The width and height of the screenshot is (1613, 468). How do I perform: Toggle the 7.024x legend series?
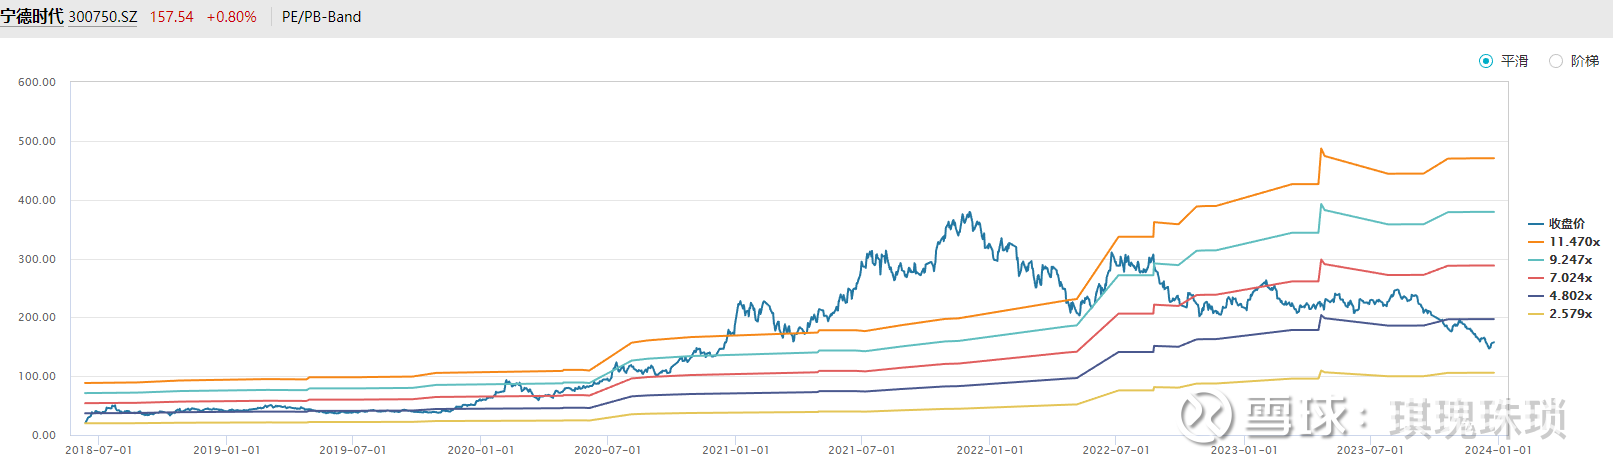[1560, 278]
